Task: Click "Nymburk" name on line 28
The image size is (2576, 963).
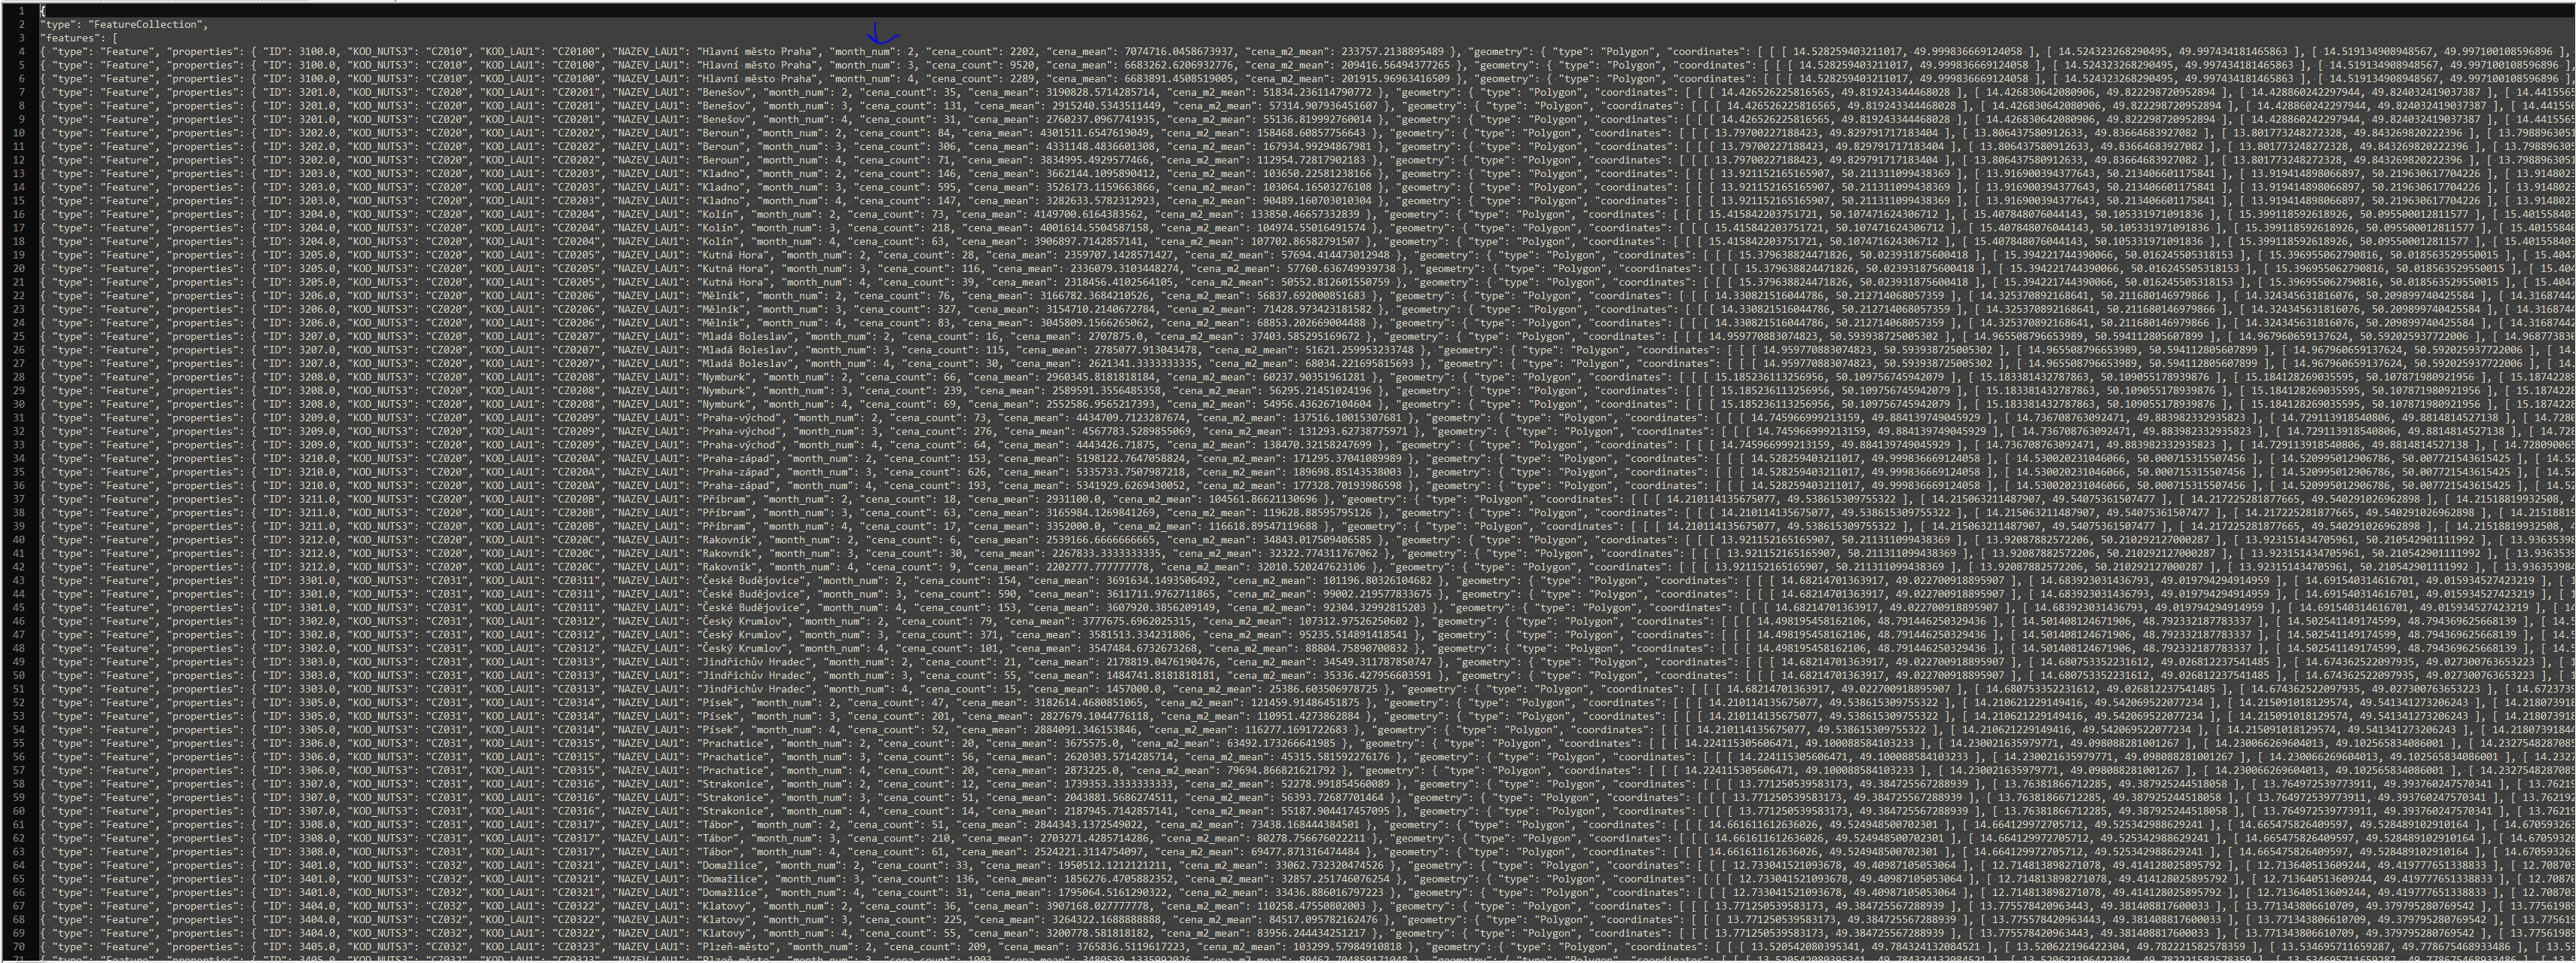Action: coord(724,378)
